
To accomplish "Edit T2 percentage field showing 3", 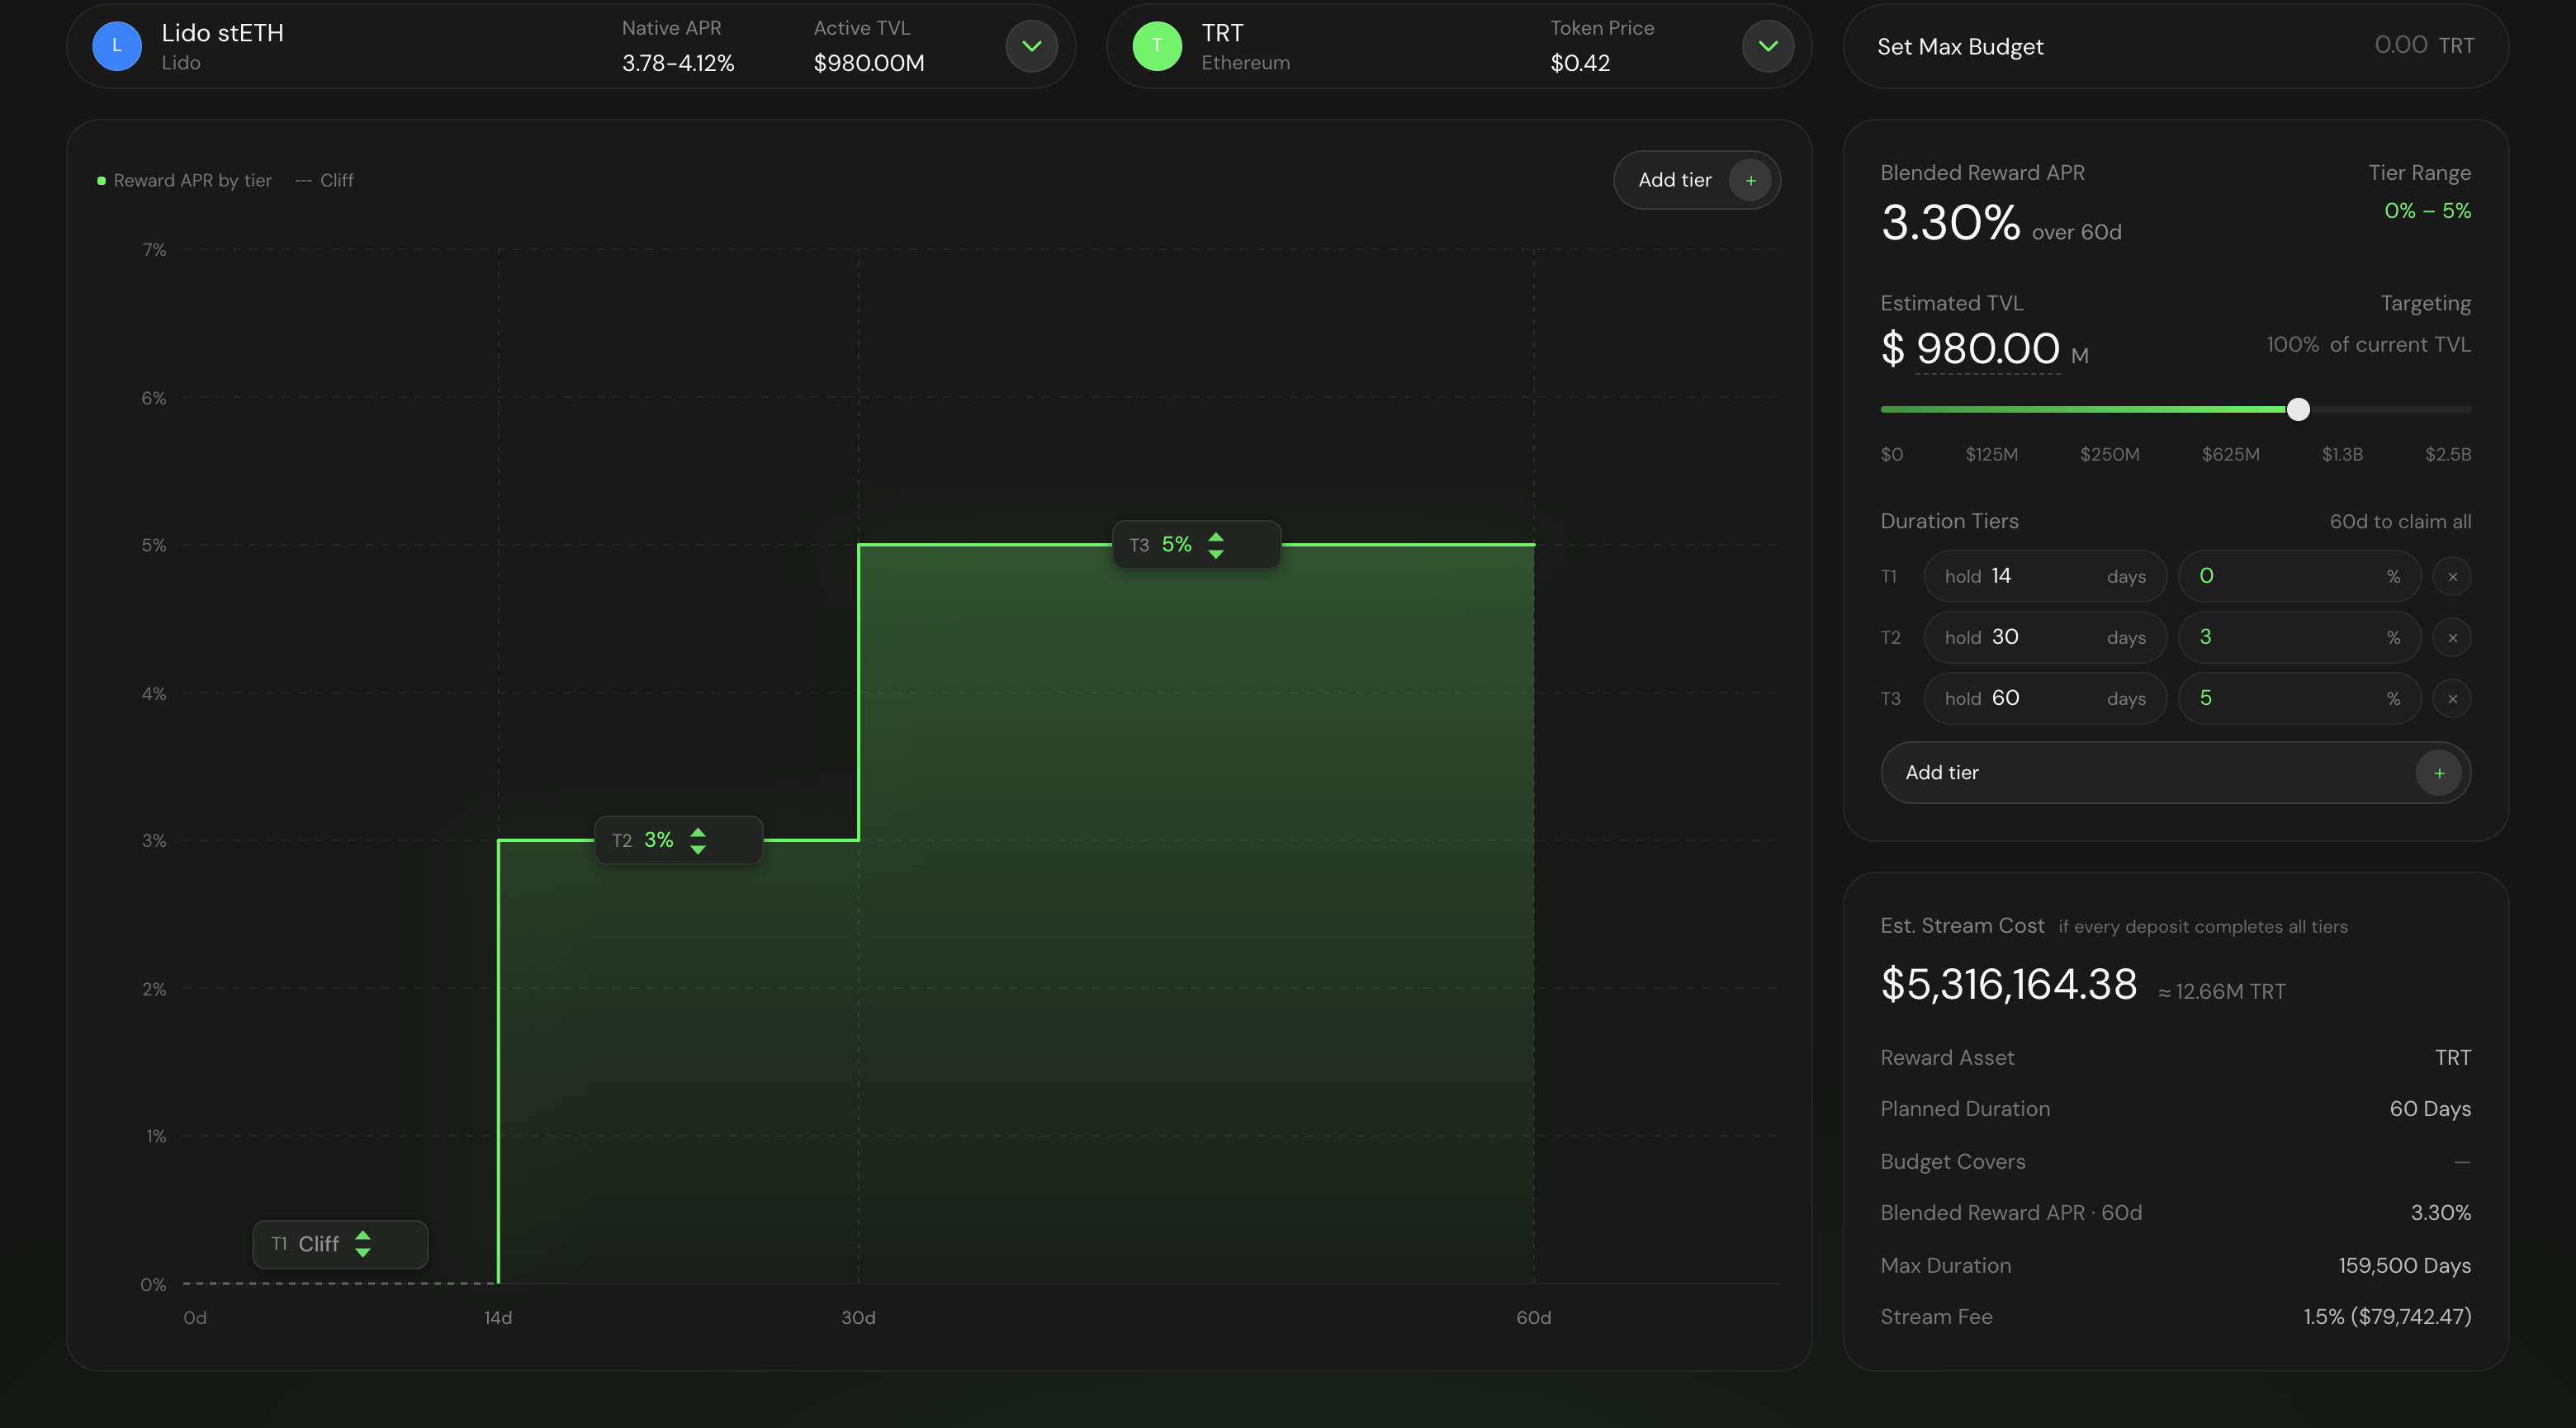I will [2300, 637].
